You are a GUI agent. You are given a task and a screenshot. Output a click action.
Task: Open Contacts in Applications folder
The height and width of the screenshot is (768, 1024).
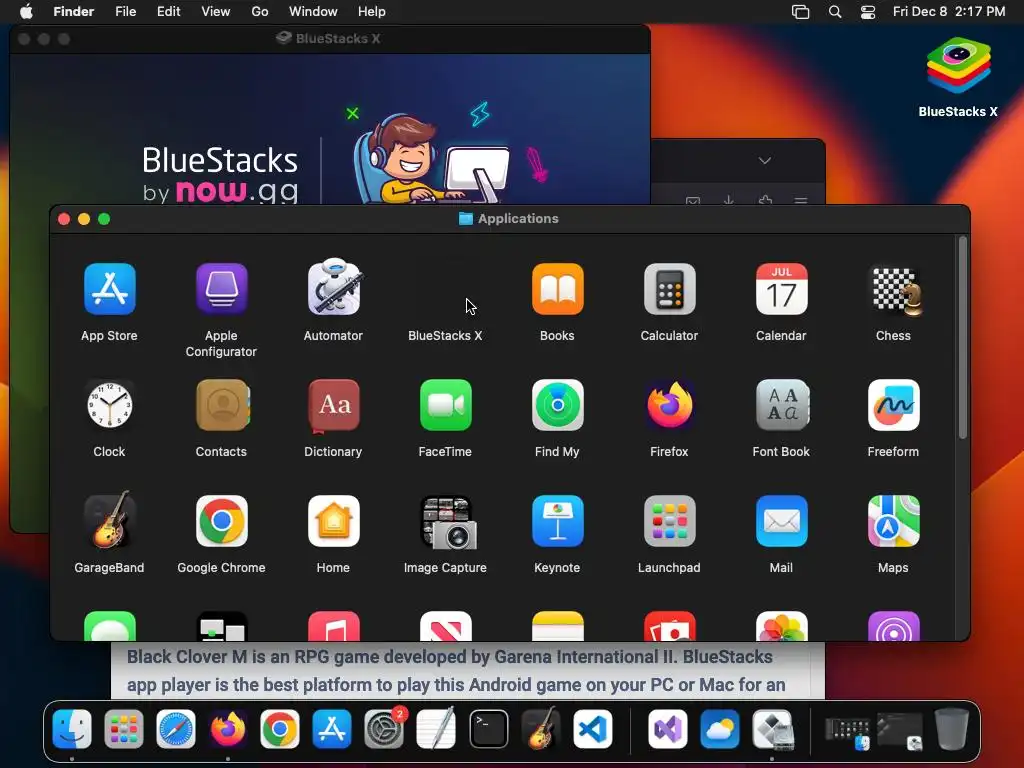[x=221, y=406]
